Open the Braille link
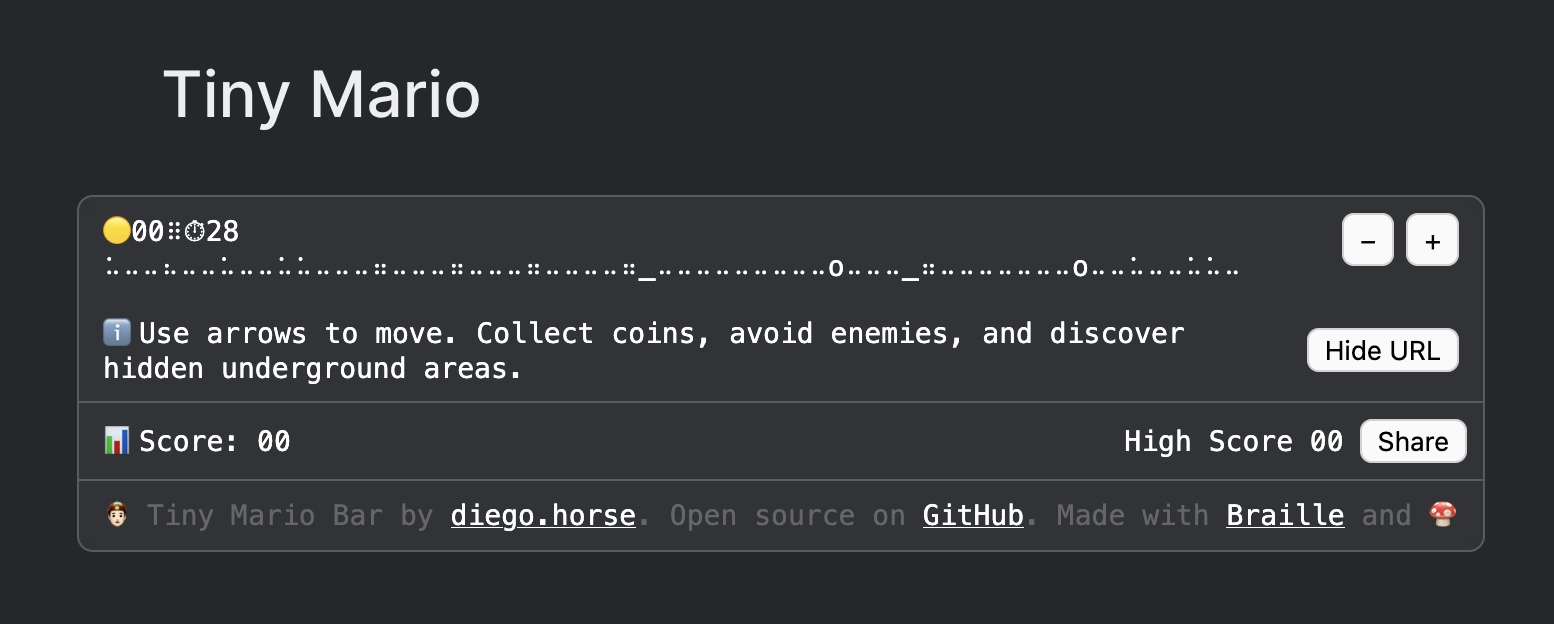This screenshot has width=1554, height=624. [x=1284, y=515]
